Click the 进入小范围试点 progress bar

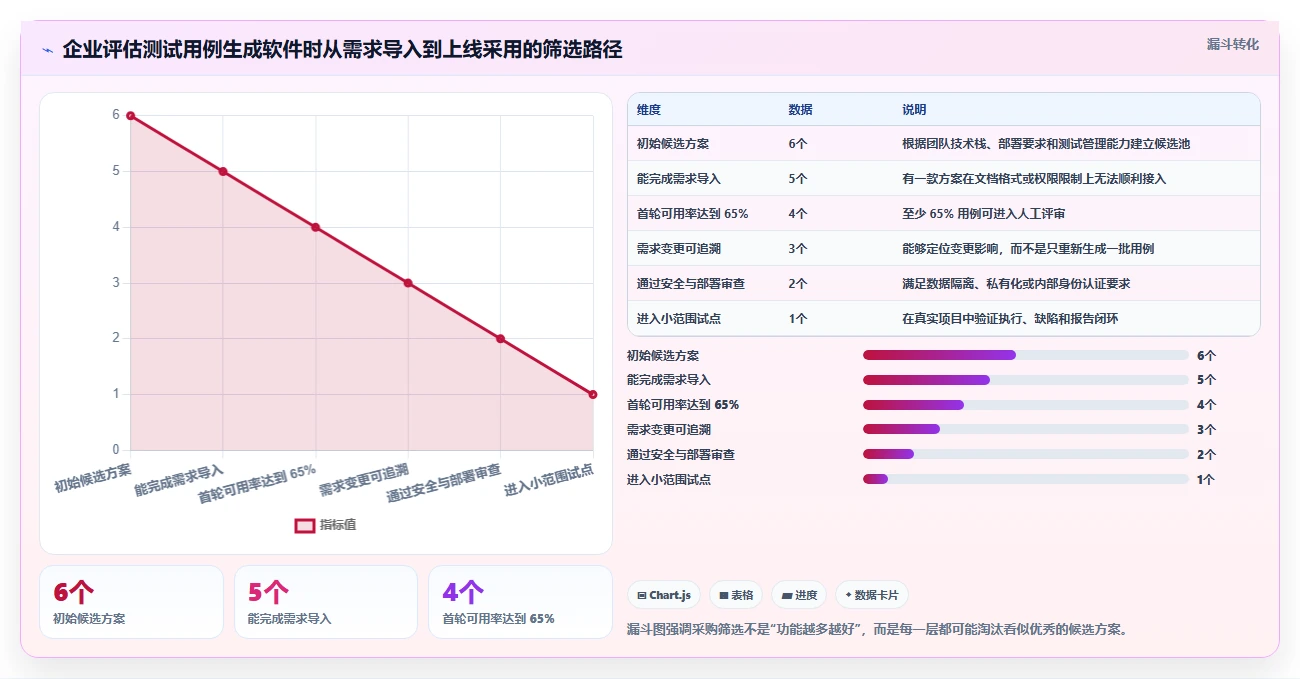pos(1026,479)
